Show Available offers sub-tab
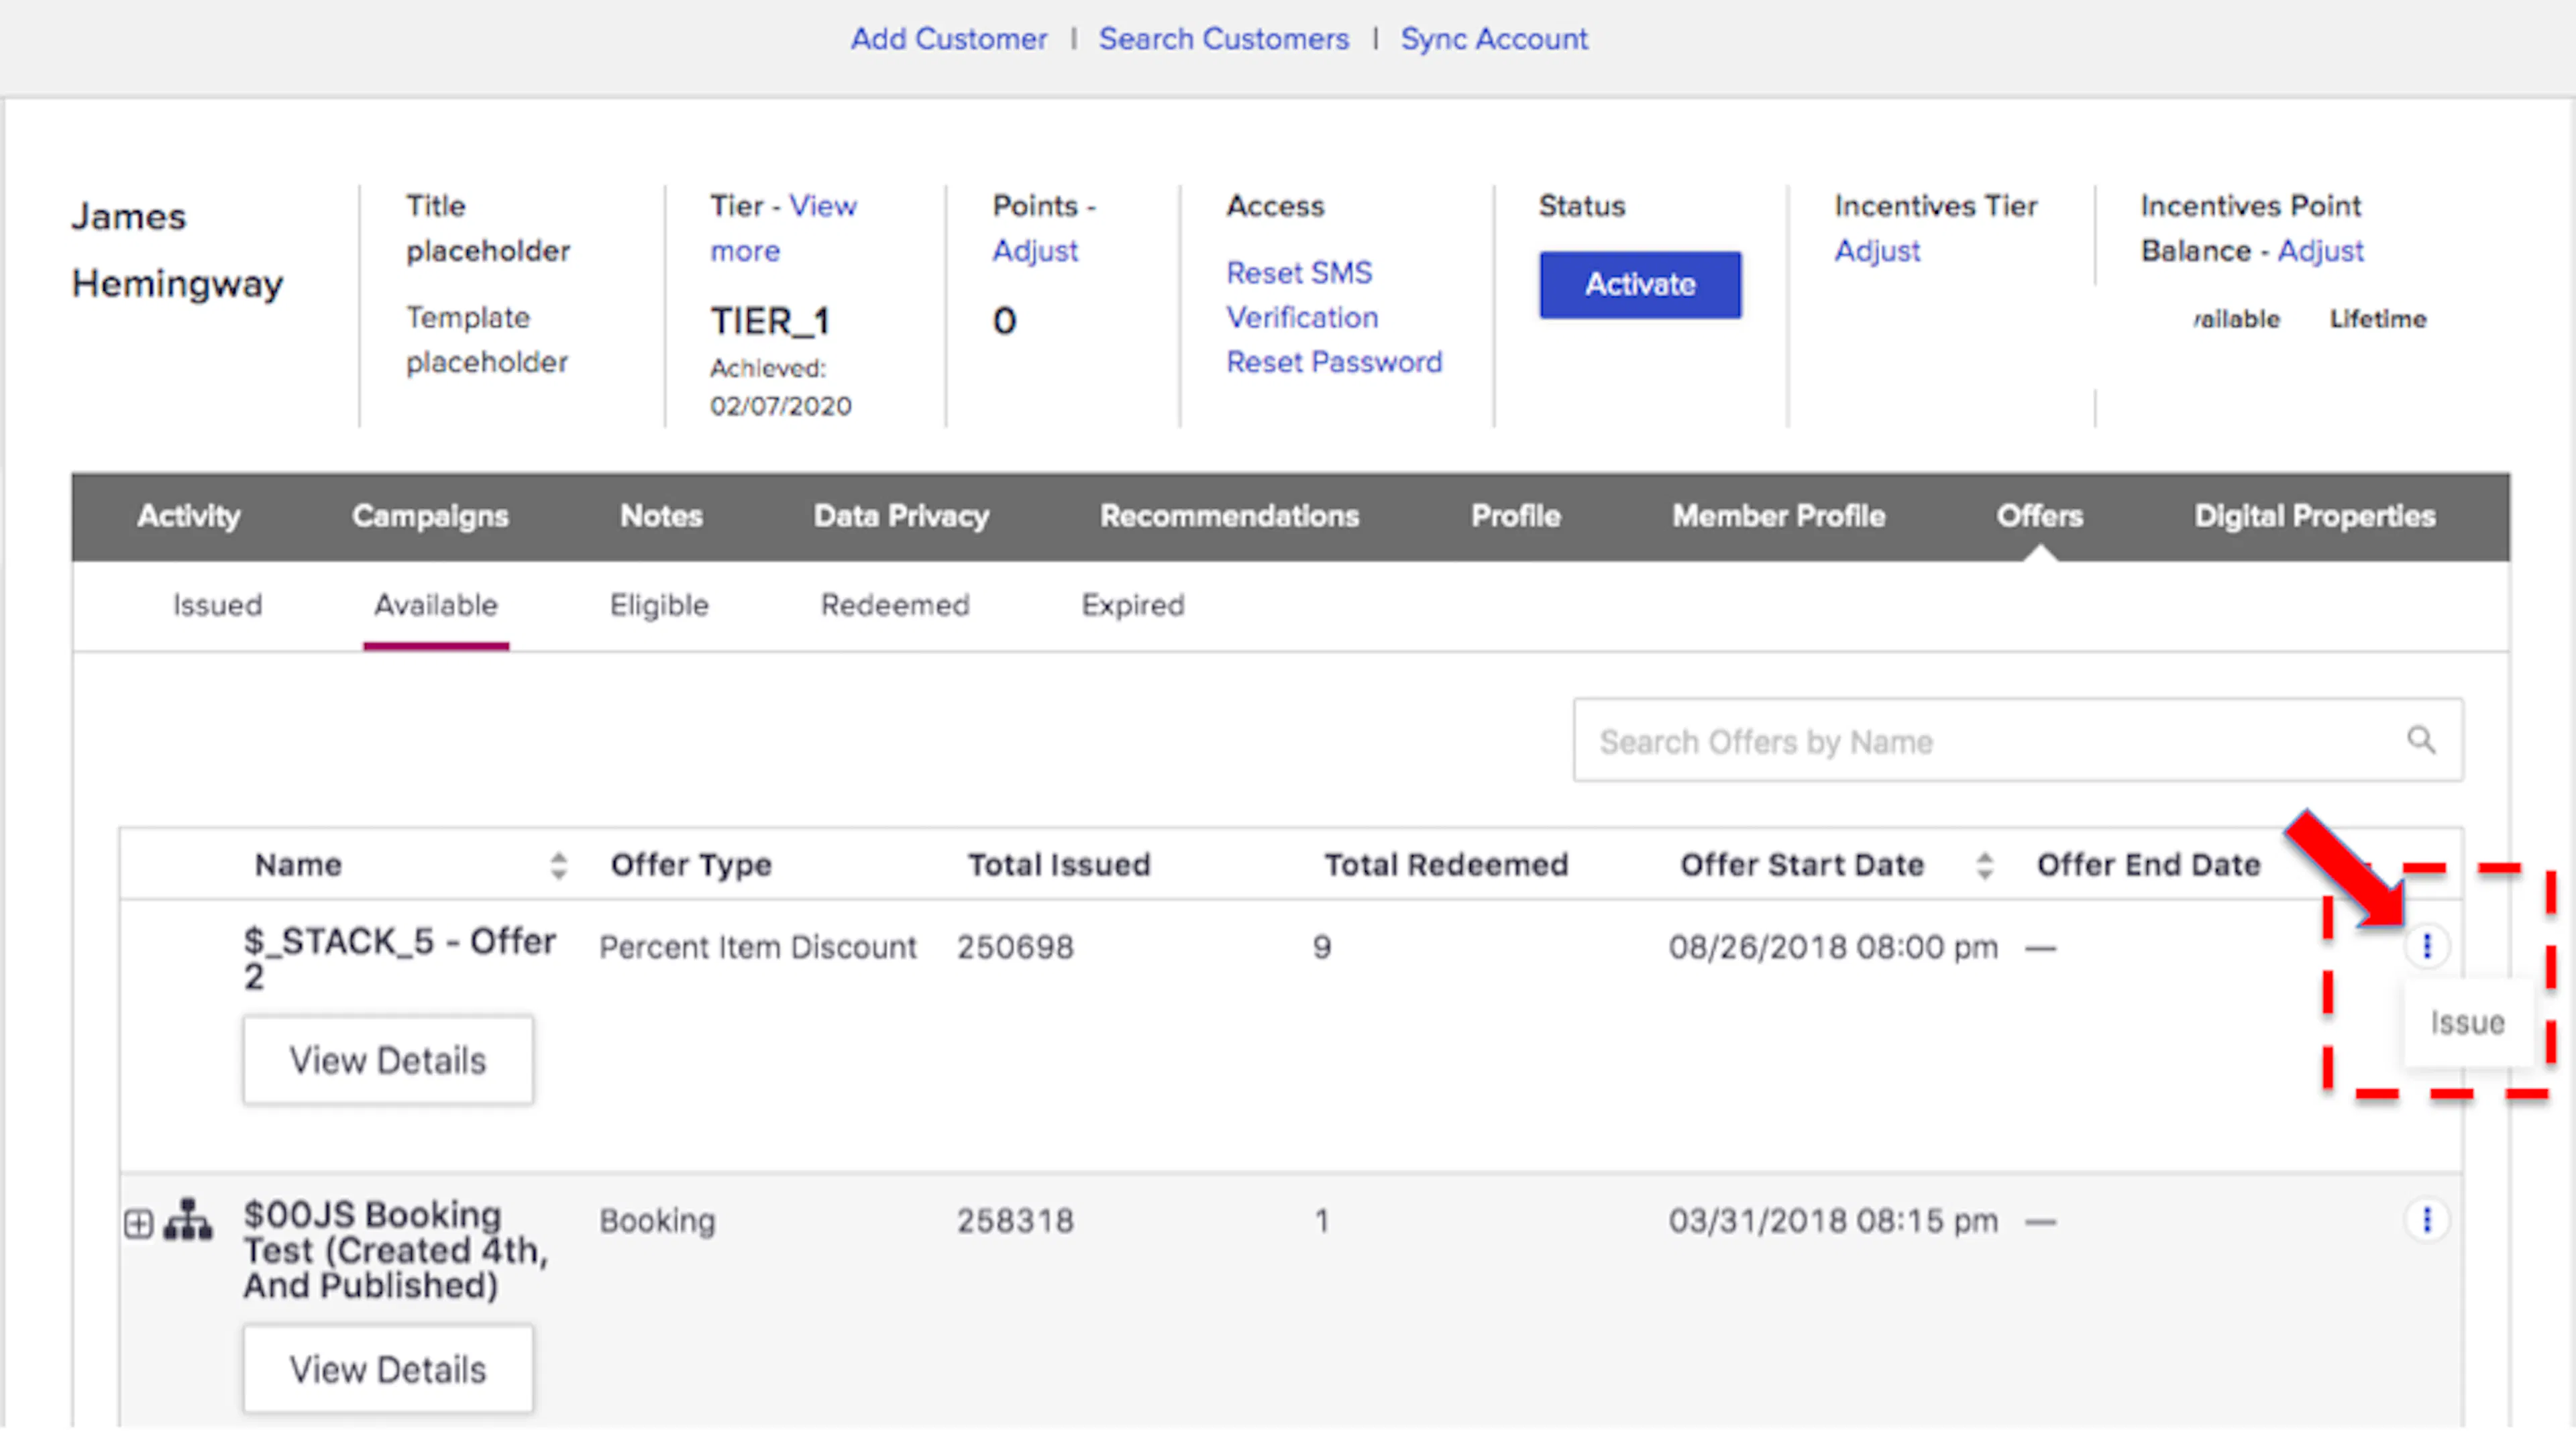This screenshot has height=1438, width=2576. [436, 605]
